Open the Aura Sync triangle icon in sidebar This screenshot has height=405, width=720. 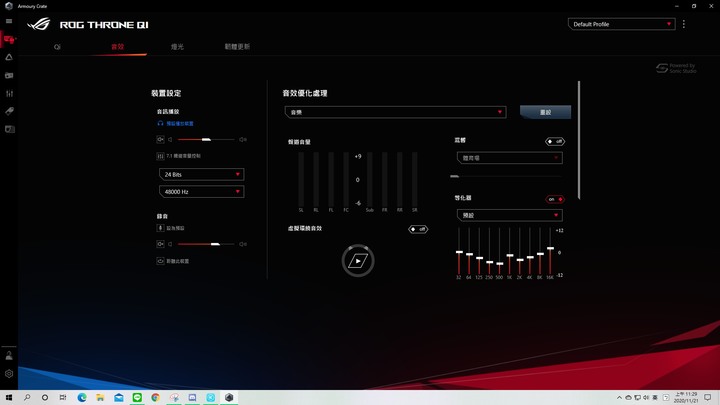coord(9,57)
